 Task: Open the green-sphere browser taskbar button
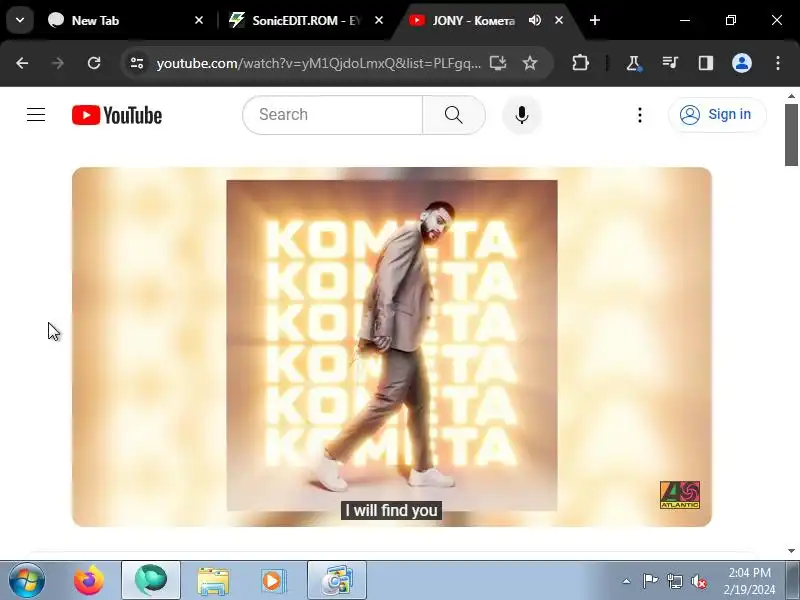point(151,580)
